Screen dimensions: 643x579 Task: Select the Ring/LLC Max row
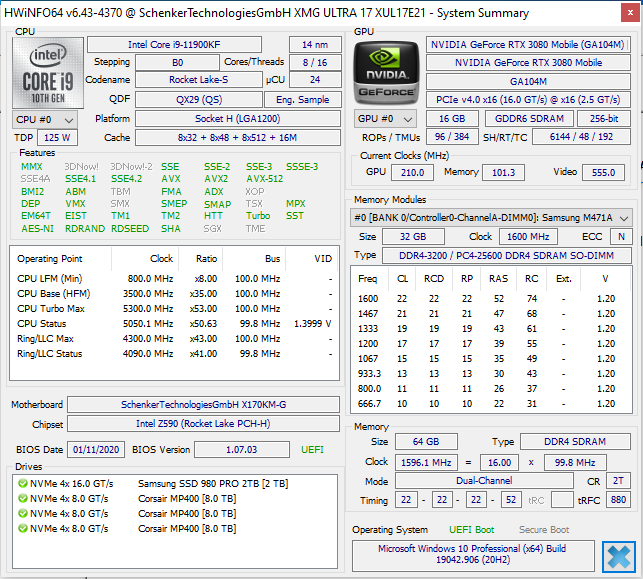point(174,339)
